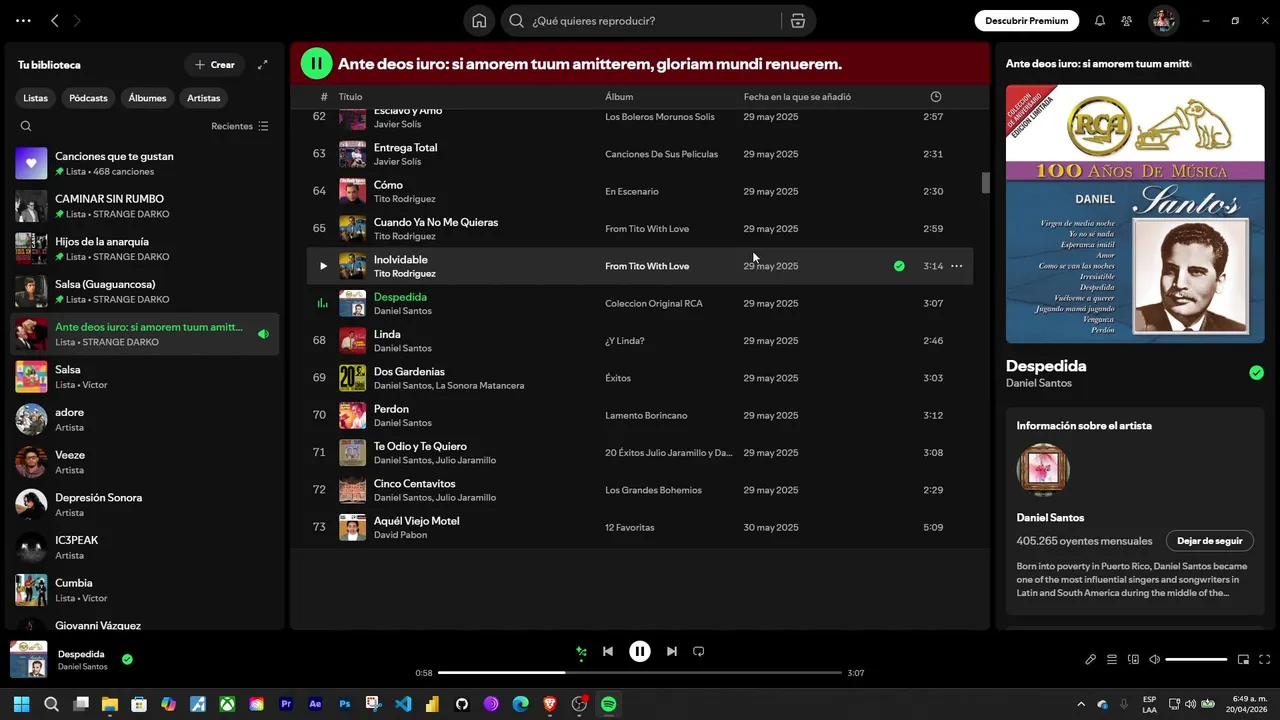Open Coleccion Original RCA album link

click(654, 303)
